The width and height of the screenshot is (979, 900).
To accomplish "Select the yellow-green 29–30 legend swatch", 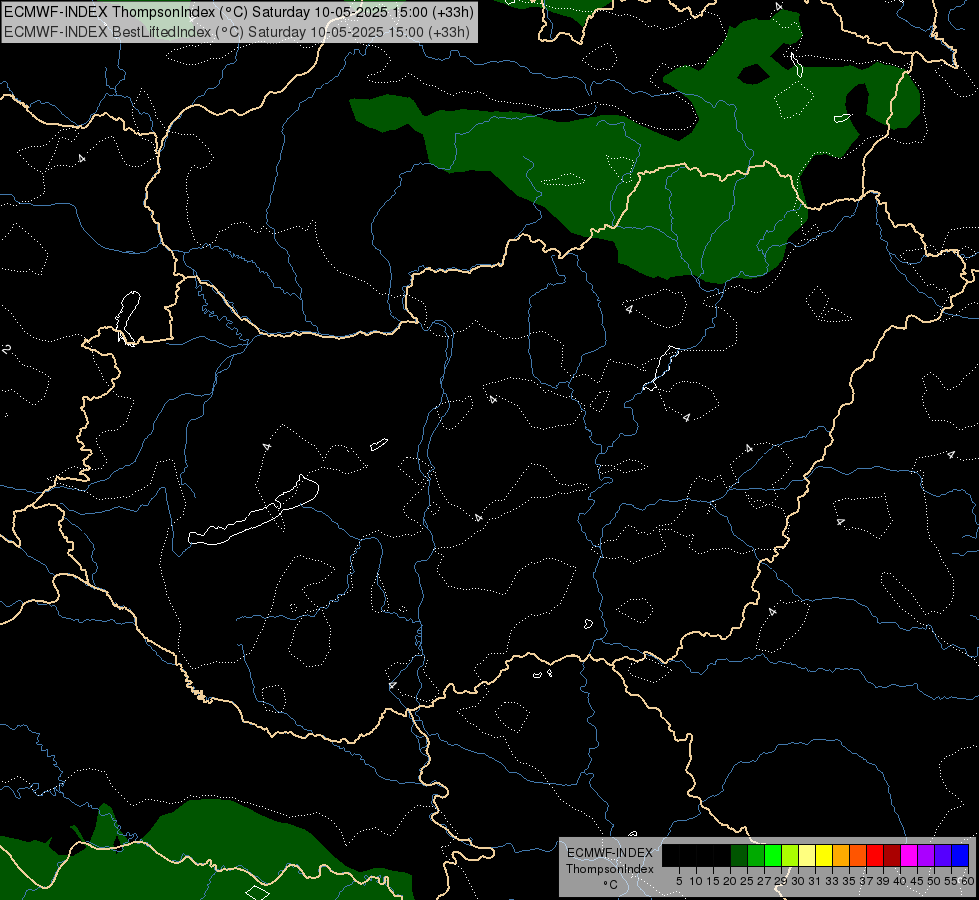I will (790, 856).
